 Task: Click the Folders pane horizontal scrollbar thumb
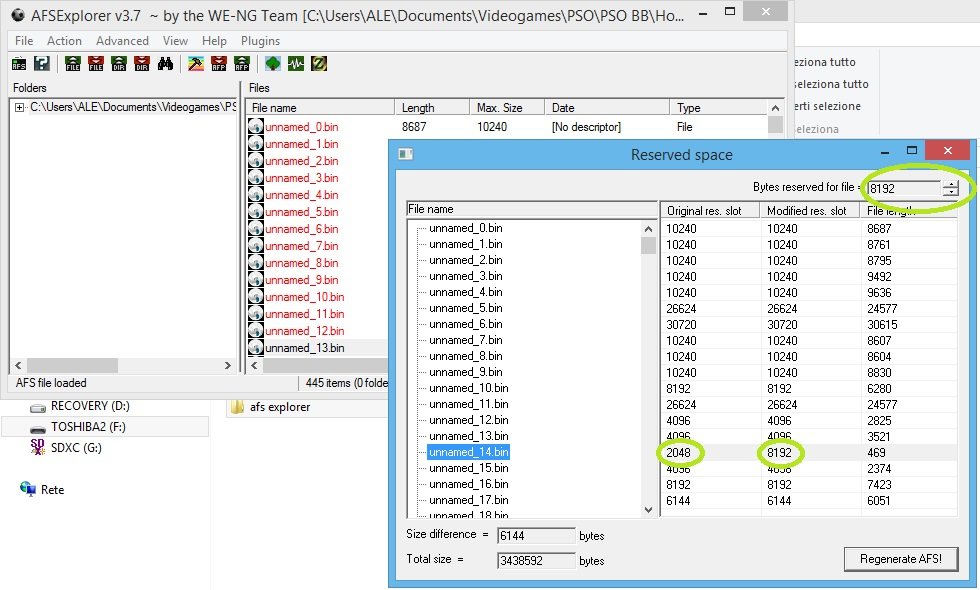click(72, 366)
